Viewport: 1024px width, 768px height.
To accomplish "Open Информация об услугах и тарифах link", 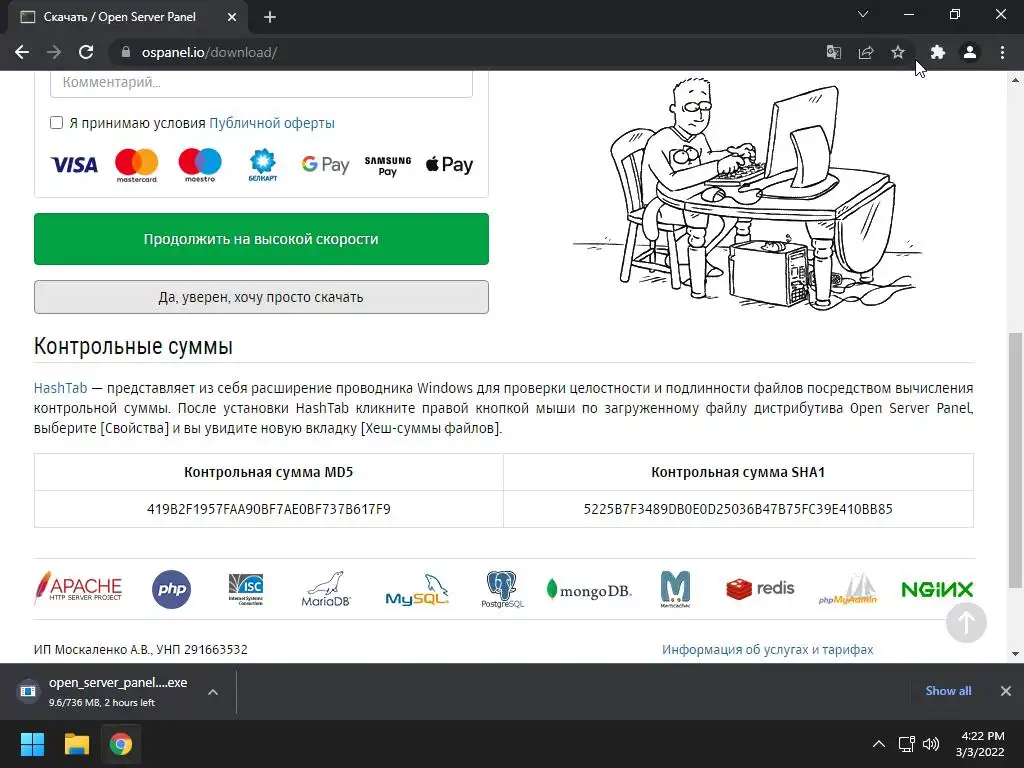I will coord(767,650).
